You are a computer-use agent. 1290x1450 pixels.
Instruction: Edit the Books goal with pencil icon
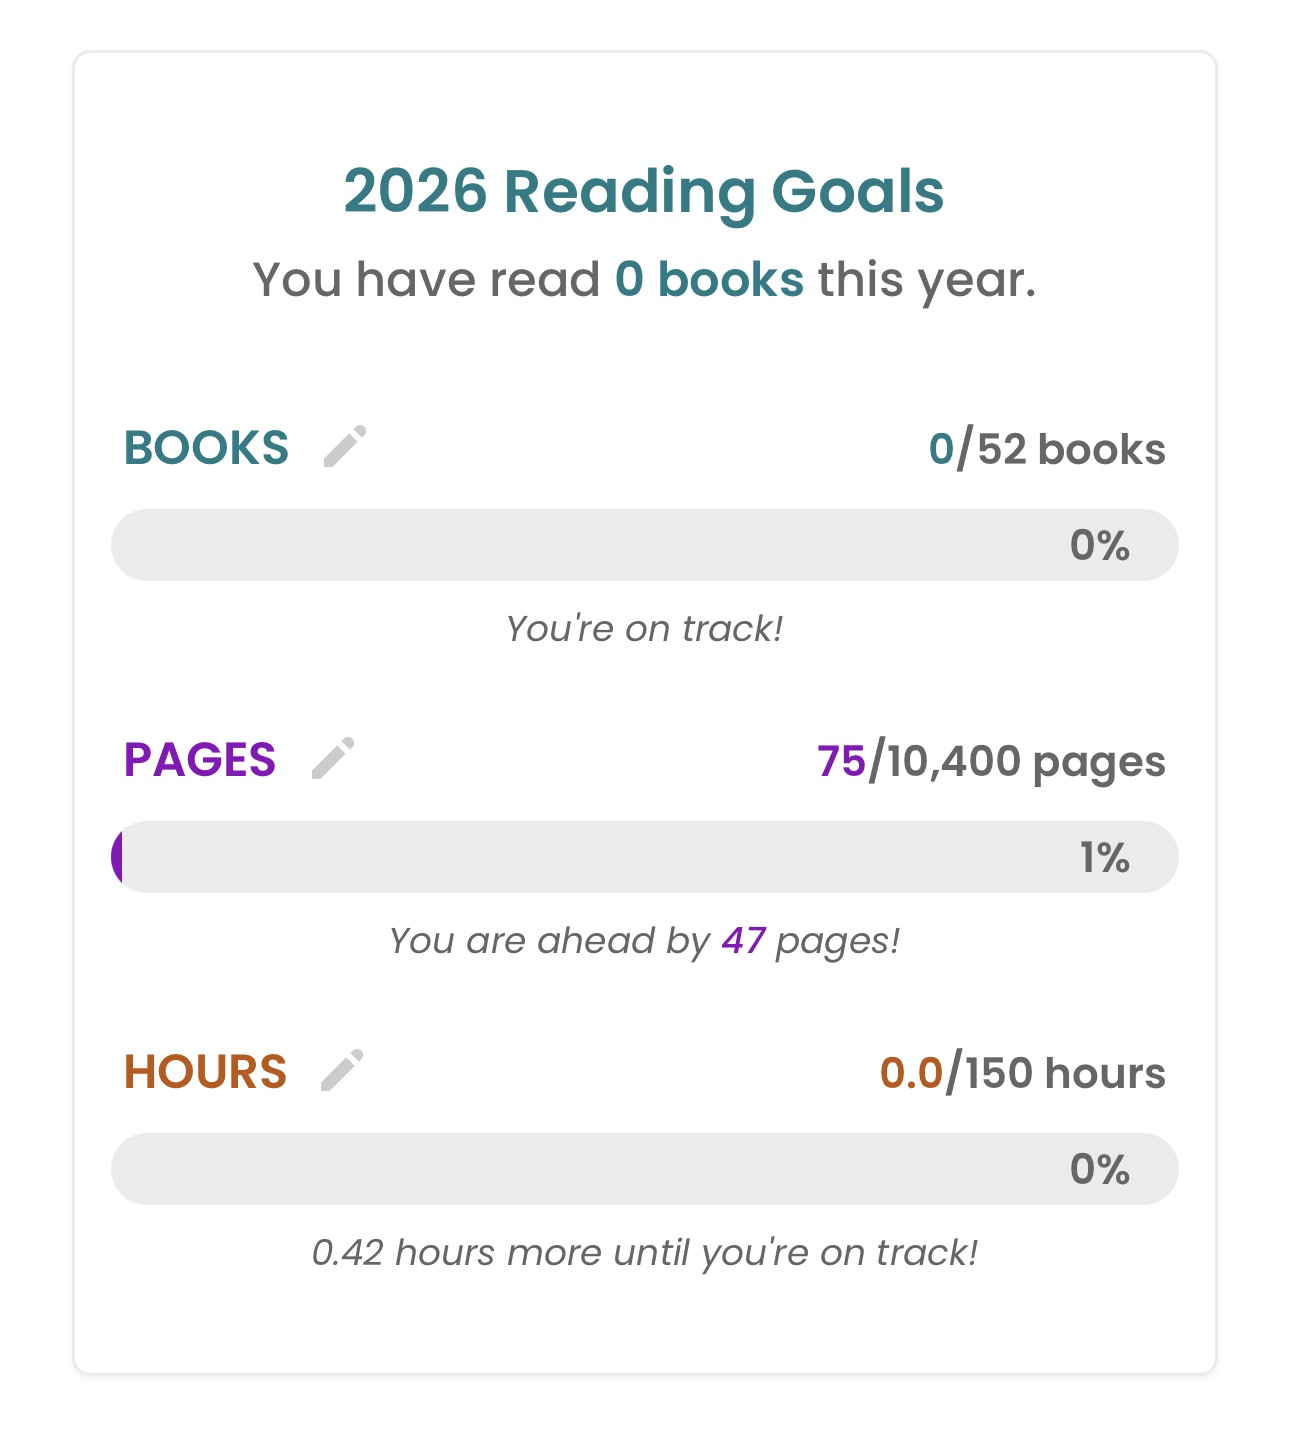pyautogui.click(x=345, y=446)
